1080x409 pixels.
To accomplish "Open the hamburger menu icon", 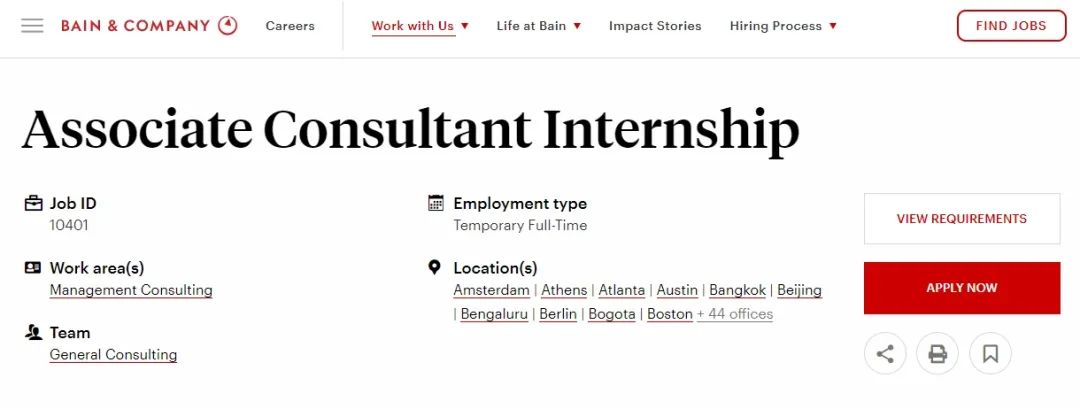I will (x=32, y=26).
